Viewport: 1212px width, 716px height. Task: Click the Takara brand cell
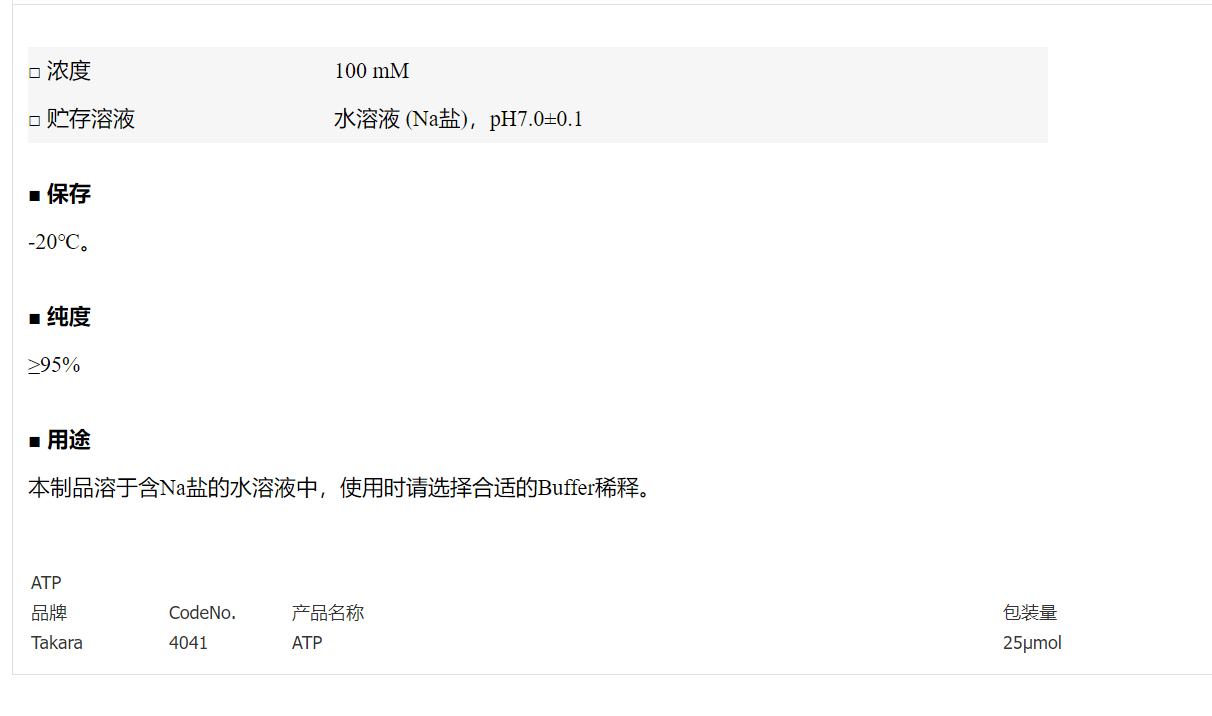click(x=57, y=643)
